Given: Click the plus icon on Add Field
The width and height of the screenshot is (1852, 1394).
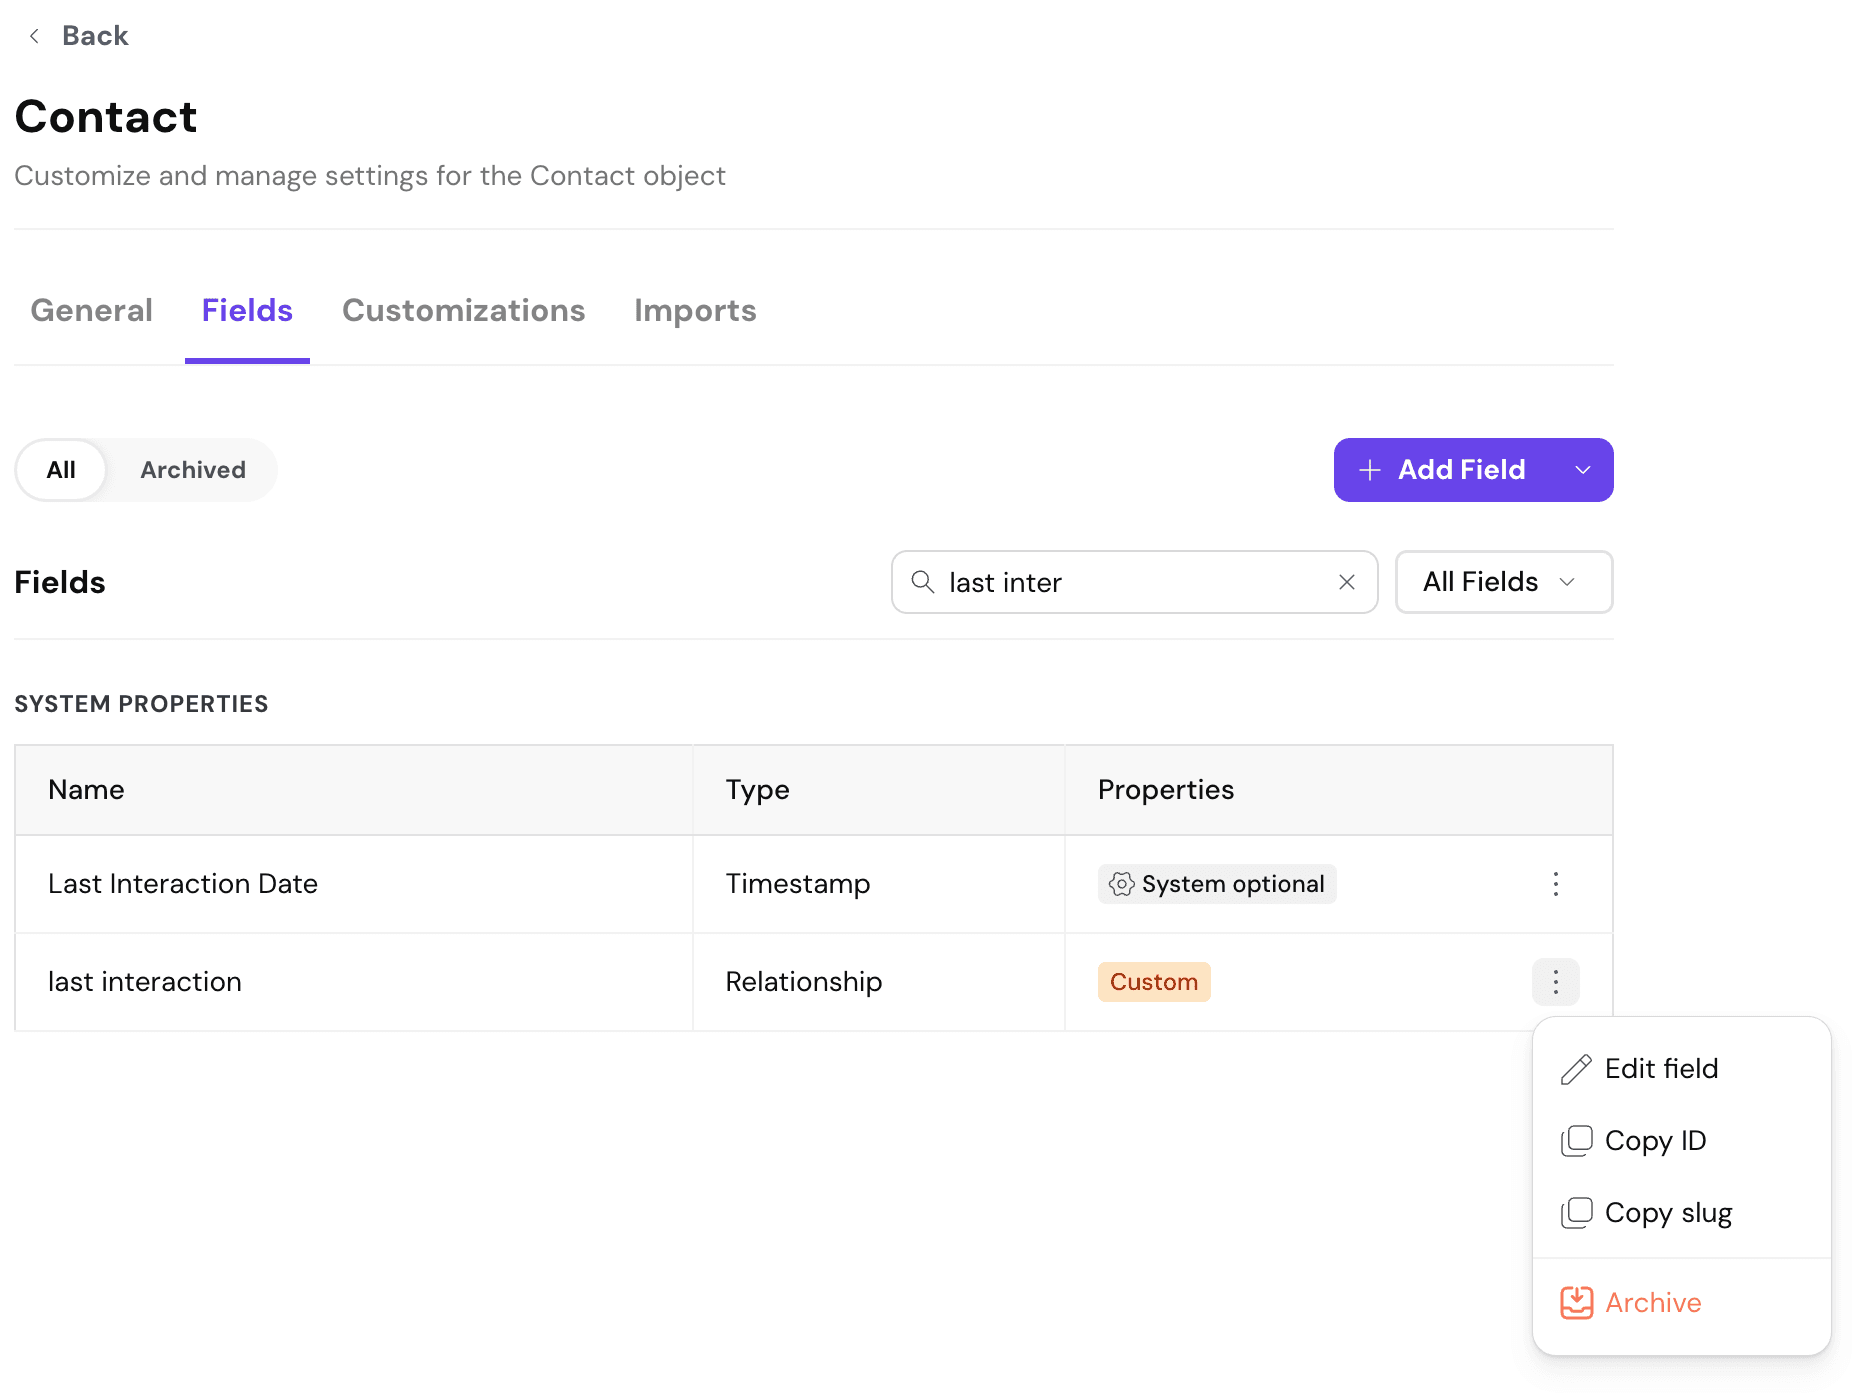Looking at the screenshot, I should (x=1370, y=470).
